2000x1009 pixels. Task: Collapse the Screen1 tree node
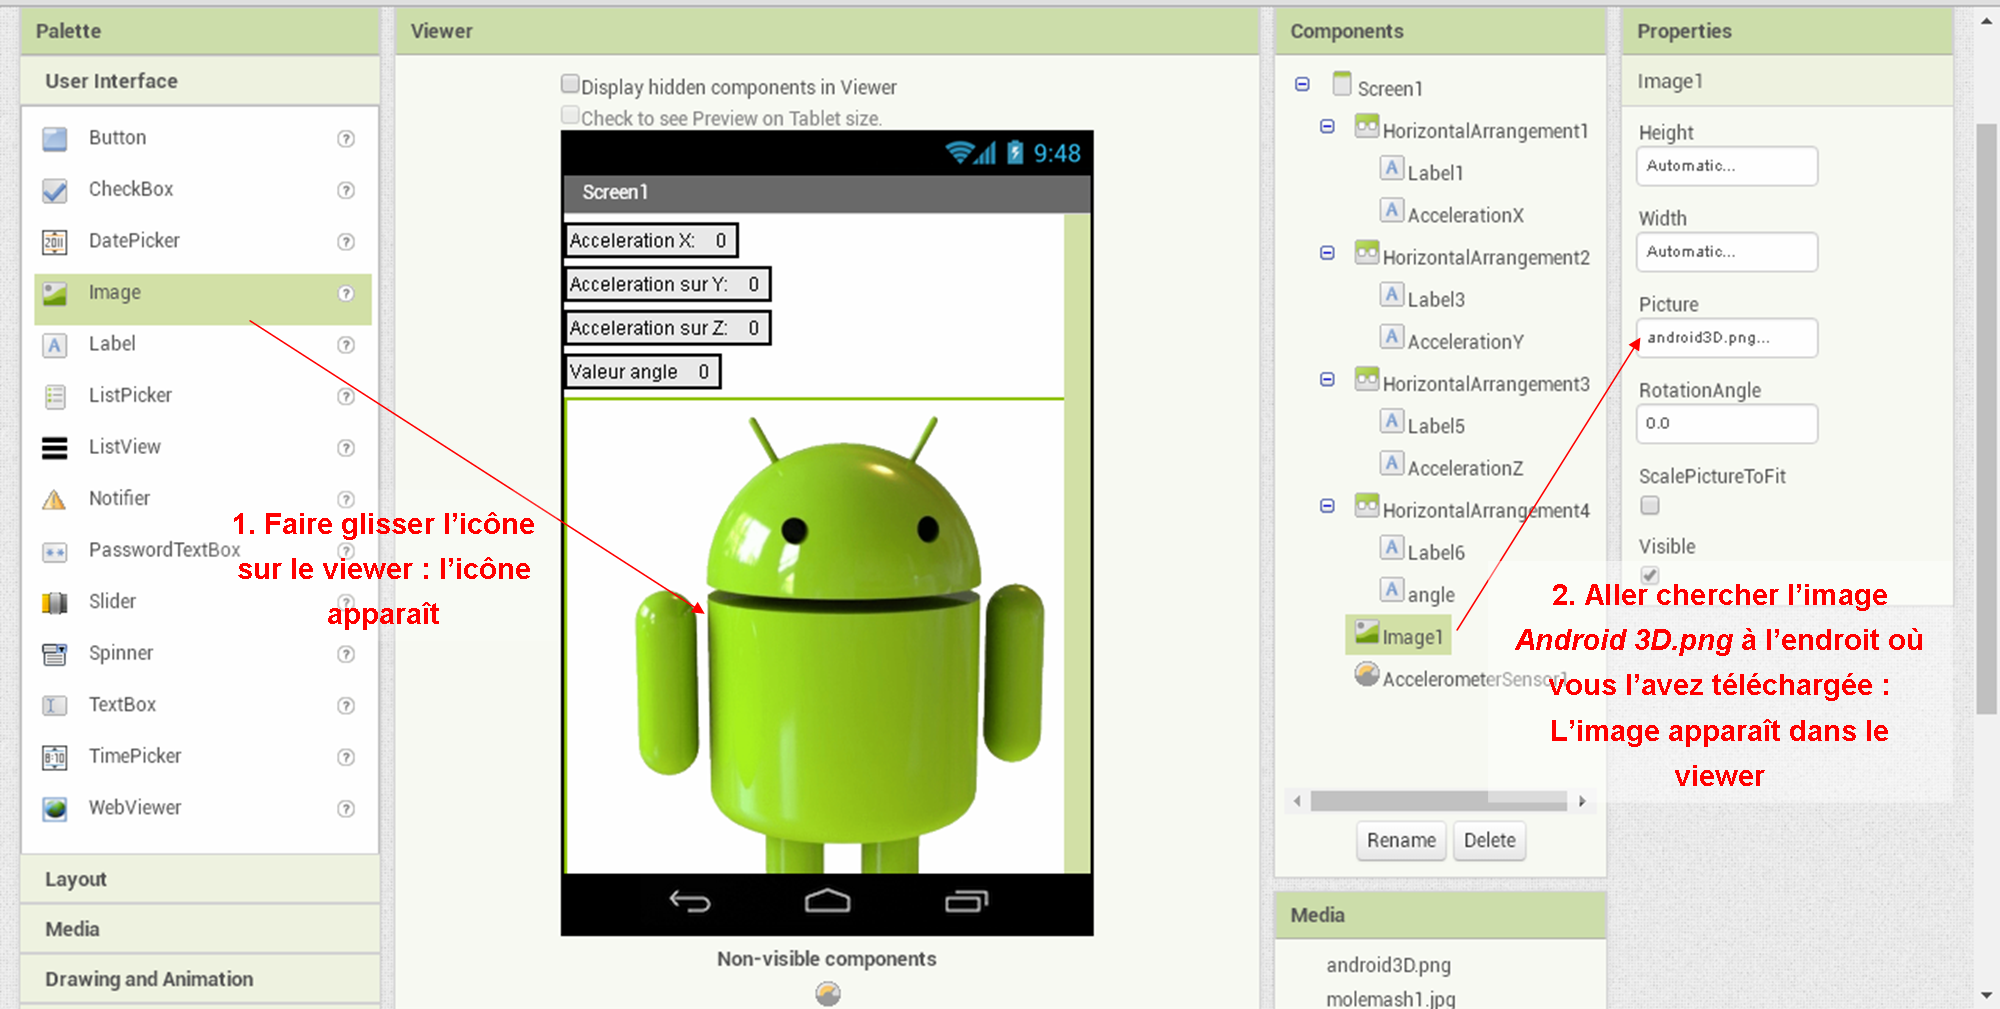pyautogui.click(x=1302, y=84)
